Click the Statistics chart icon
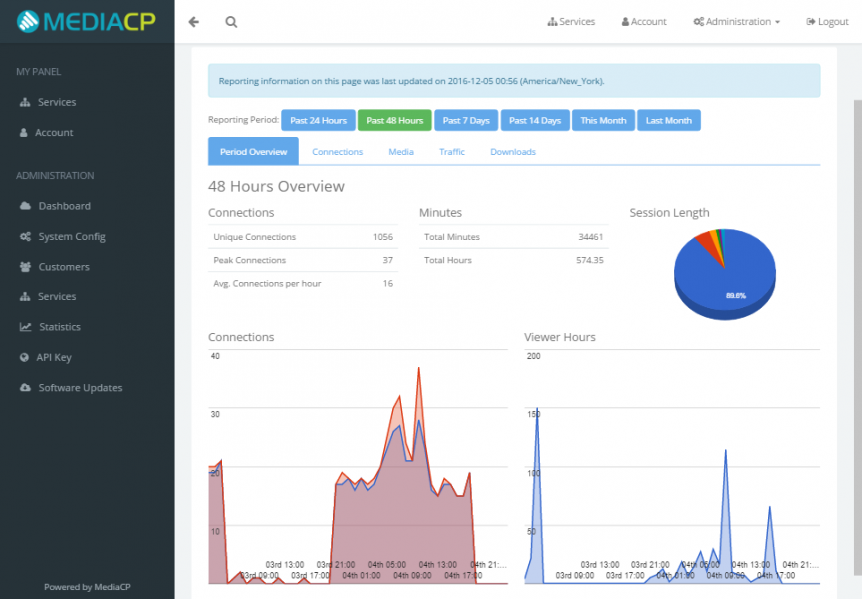The image size is (862, 599). click(25, 326)
